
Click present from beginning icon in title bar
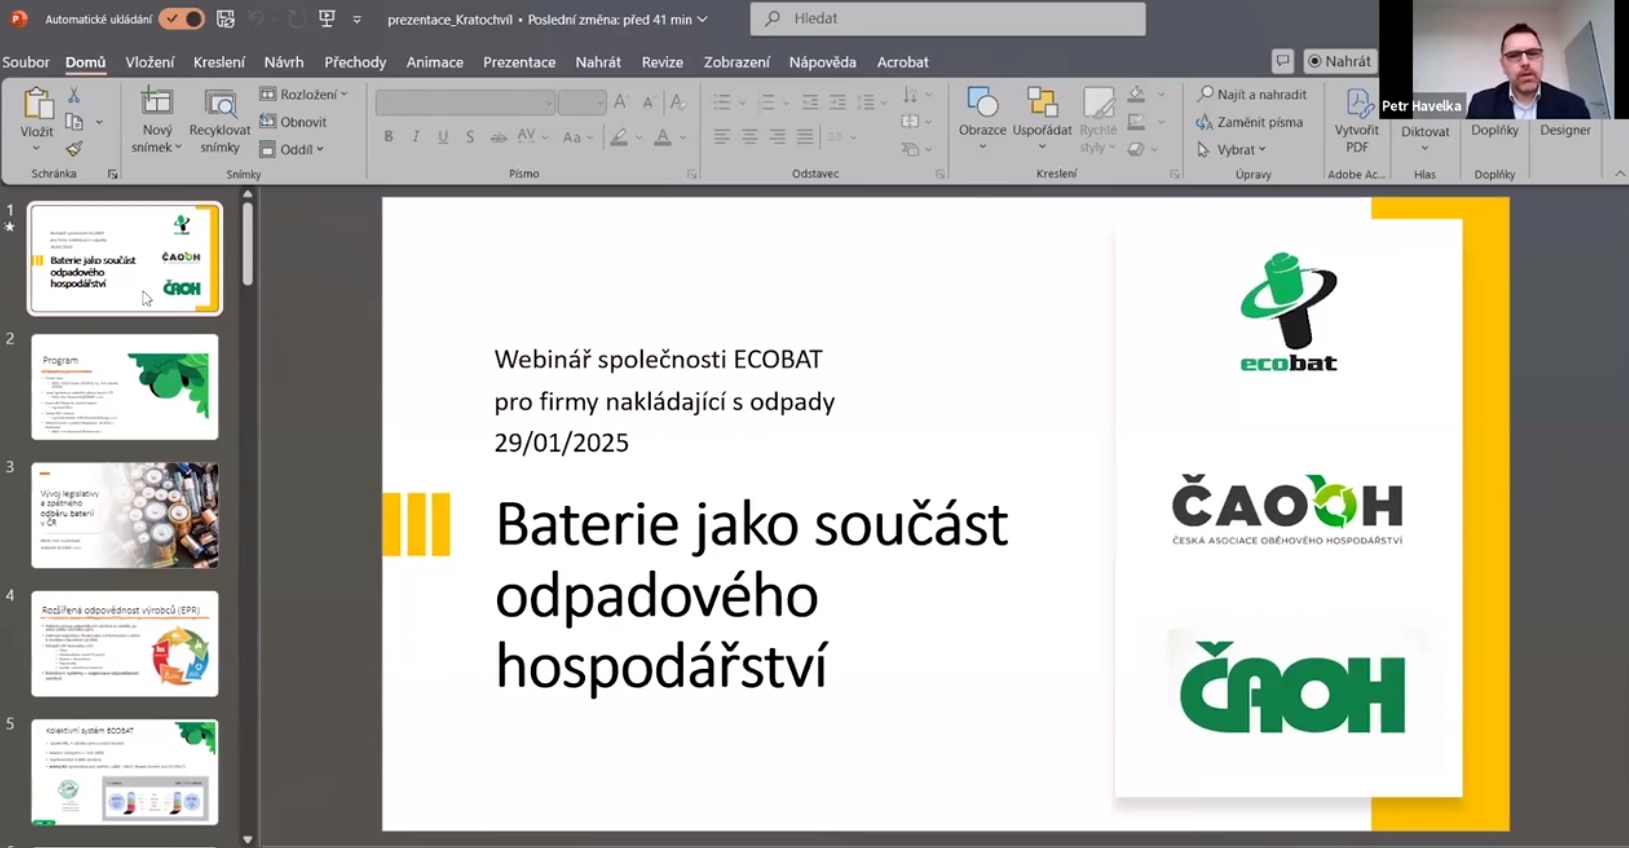(x=326, y=19)
